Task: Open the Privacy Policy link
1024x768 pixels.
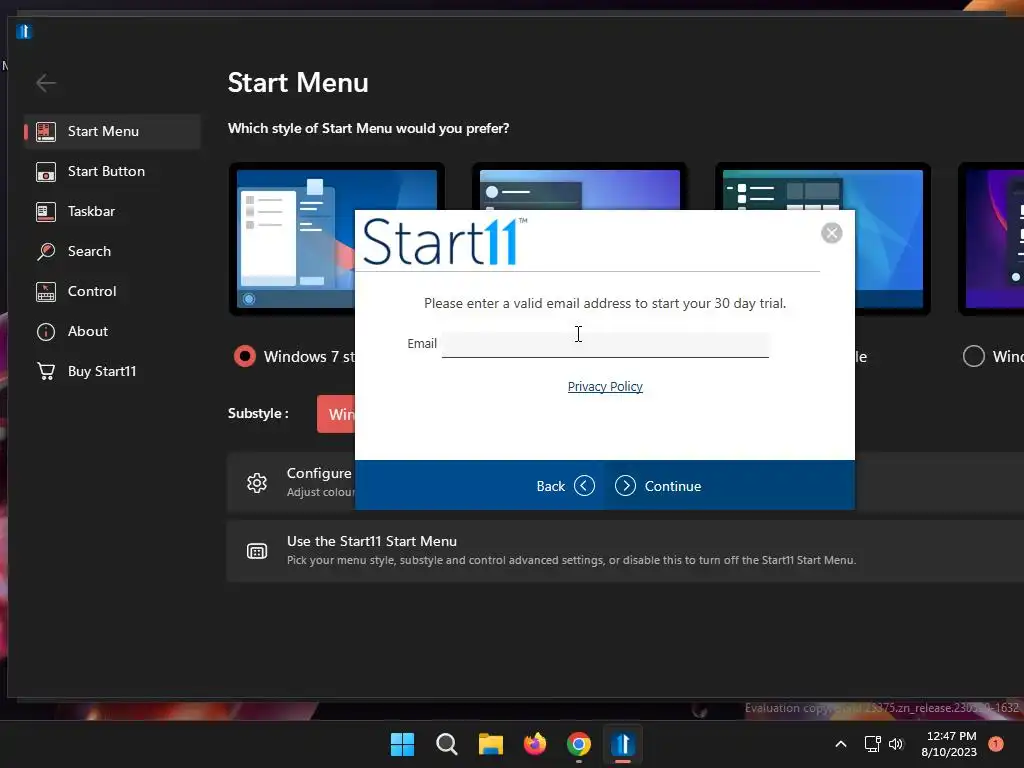Action: point(605,387)
